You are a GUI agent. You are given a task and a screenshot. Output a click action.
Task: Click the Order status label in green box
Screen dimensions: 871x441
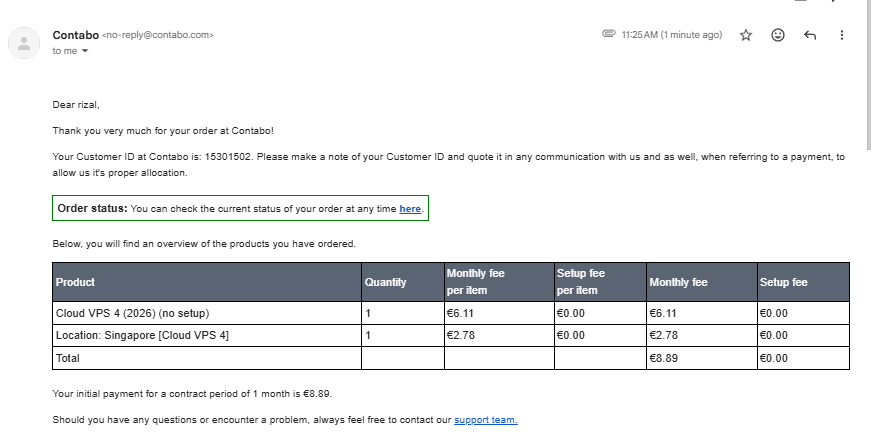92,208
